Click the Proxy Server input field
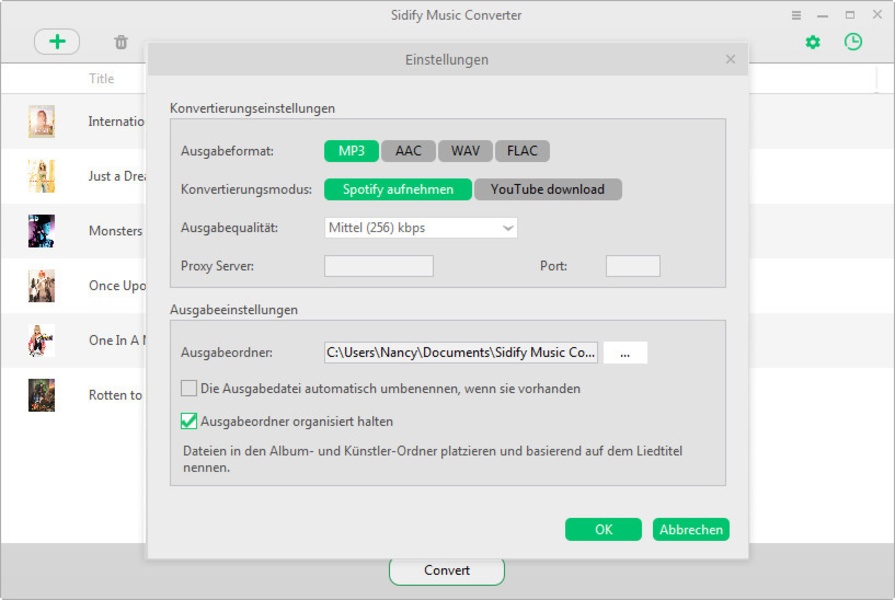This screenshot has width=895, height=600. pyautogui.click(x=379, y=266)
